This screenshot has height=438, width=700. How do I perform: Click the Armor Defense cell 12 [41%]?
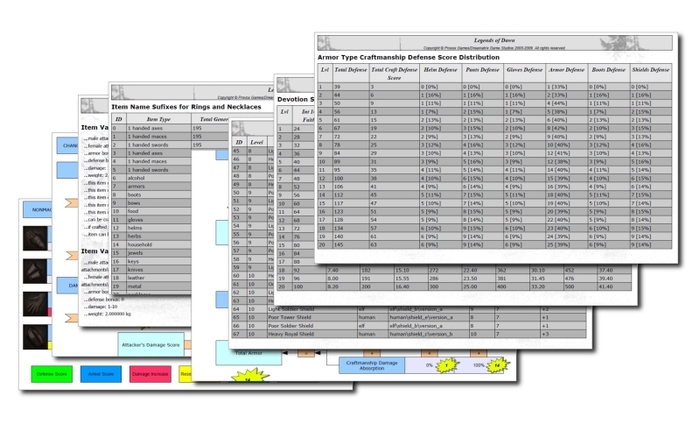[x=567, y=153]
